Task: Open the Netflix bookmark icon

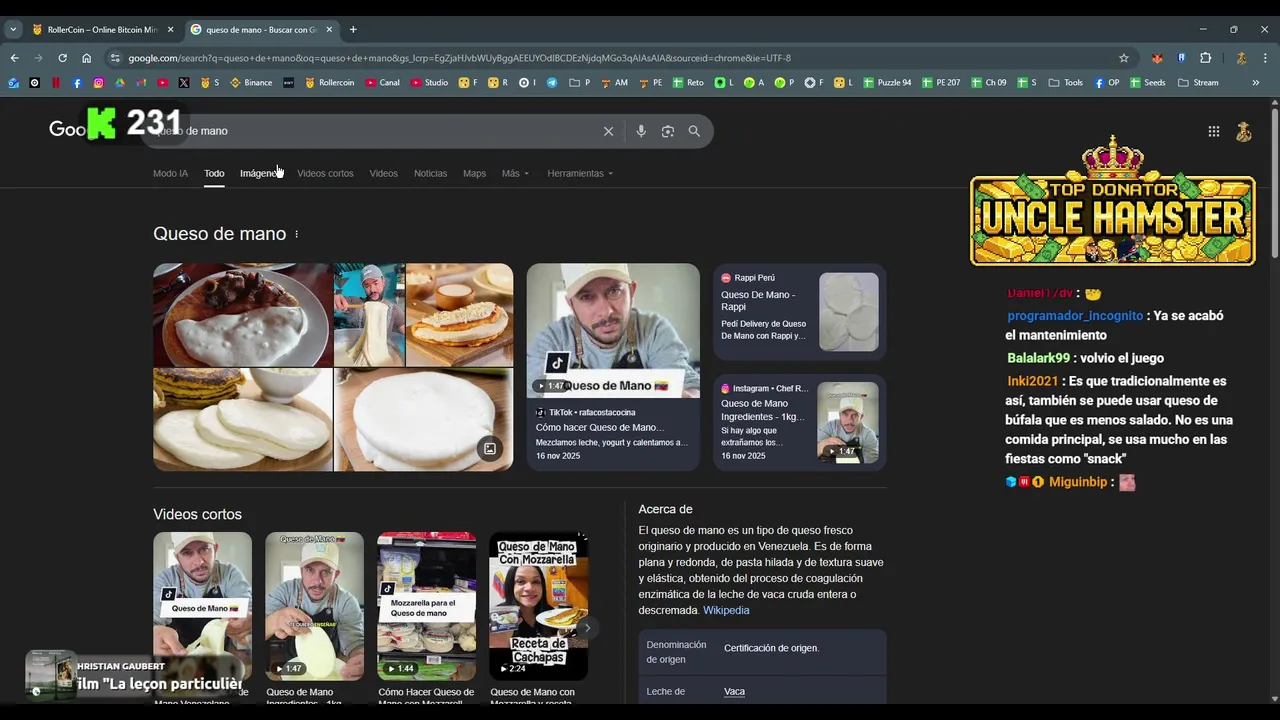Action: pyautogui.click(x=56, y=83)
